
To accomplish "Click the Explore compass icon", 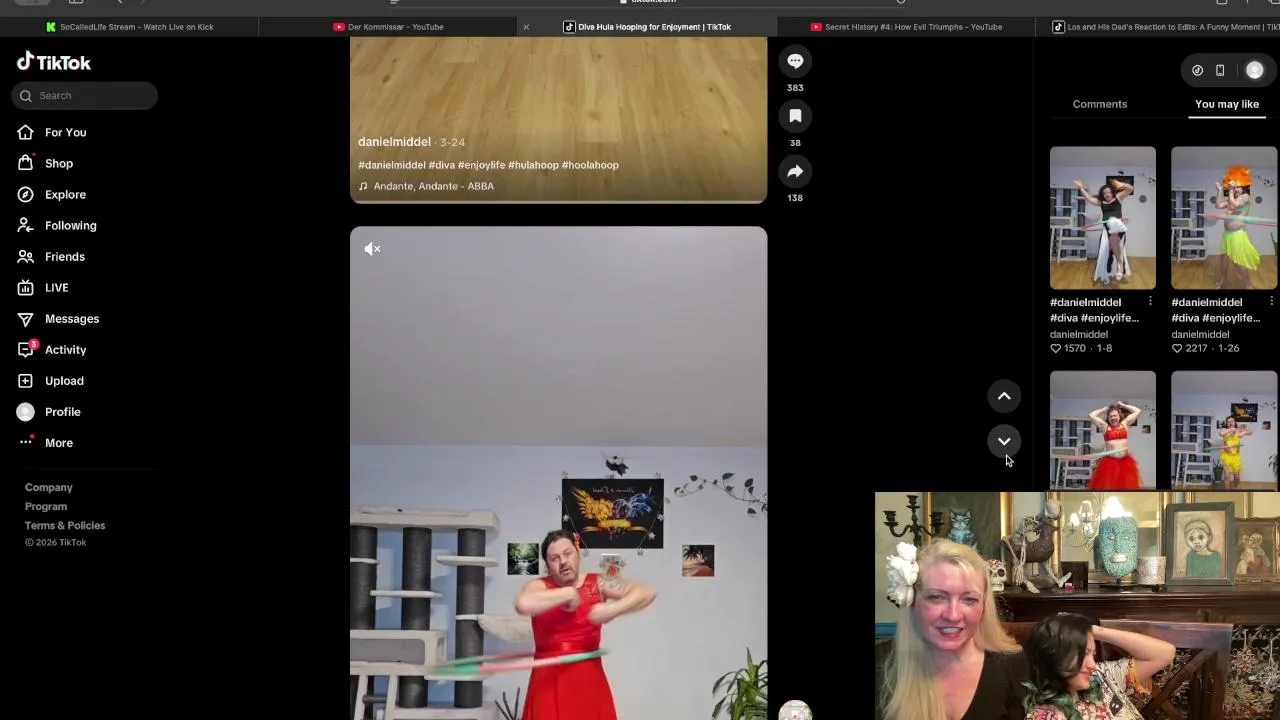I will tap(25, 194).
